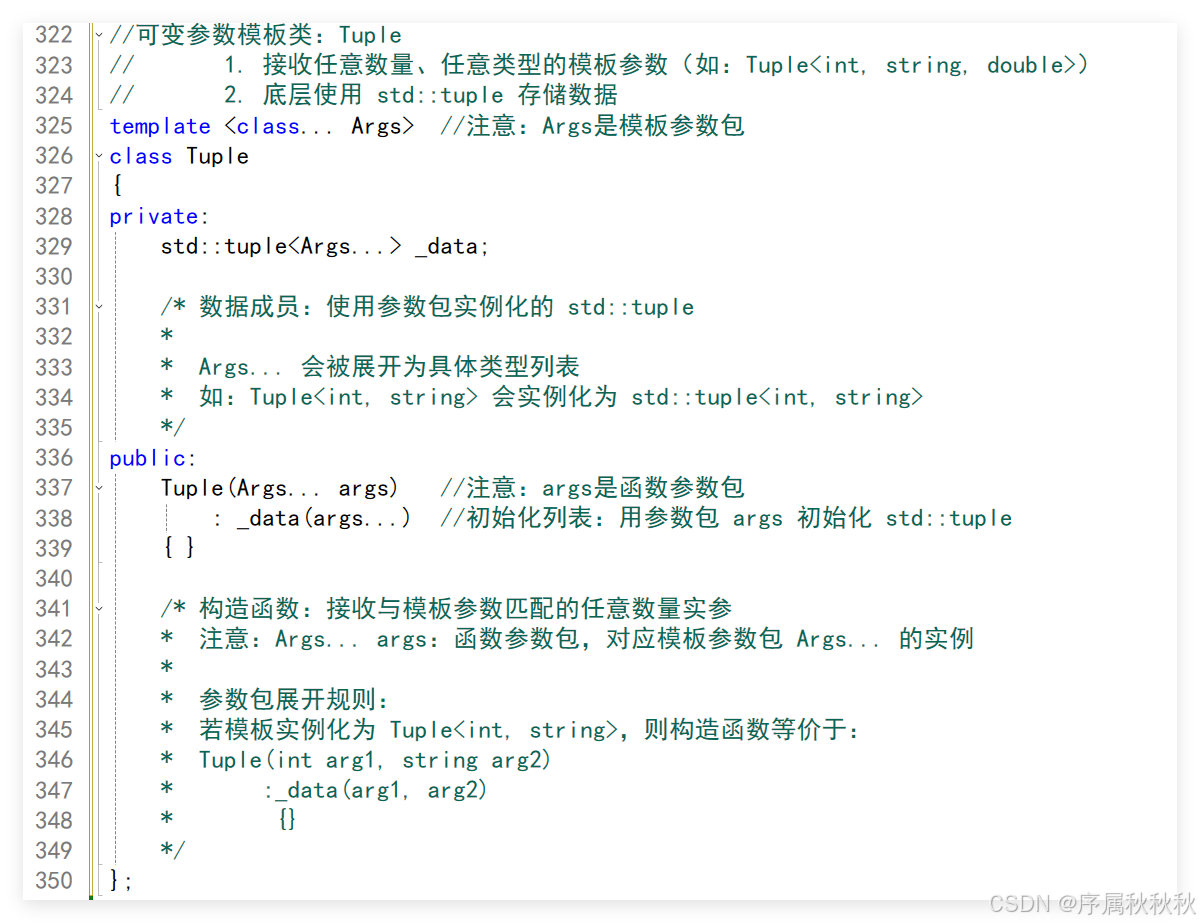Viewport: 1200px width, 923px height.
Task: Collapse the Tuple constructor fold at line 337
Action: click(98, 488)
